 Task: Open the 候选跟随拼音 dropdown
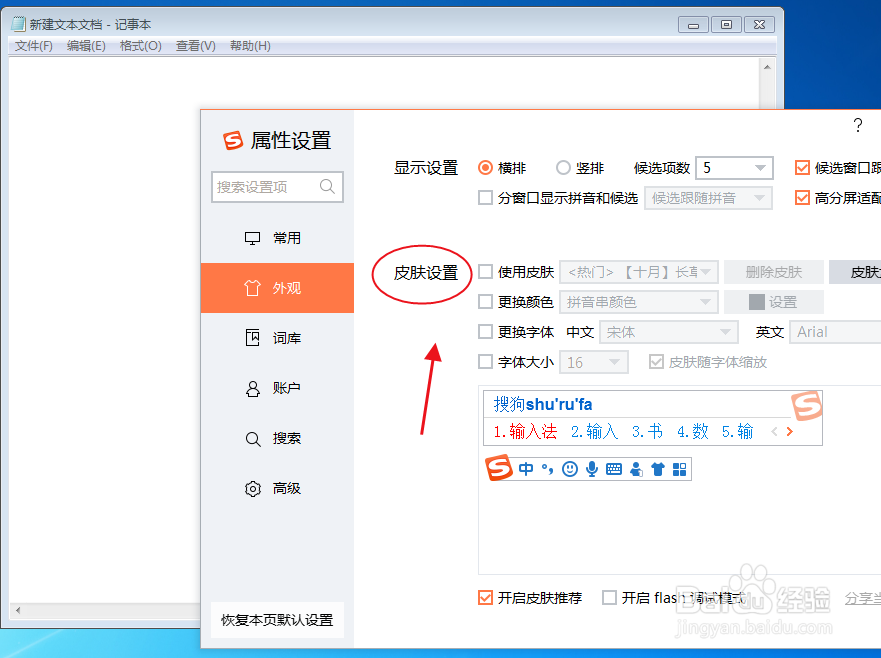coord(708,198)
